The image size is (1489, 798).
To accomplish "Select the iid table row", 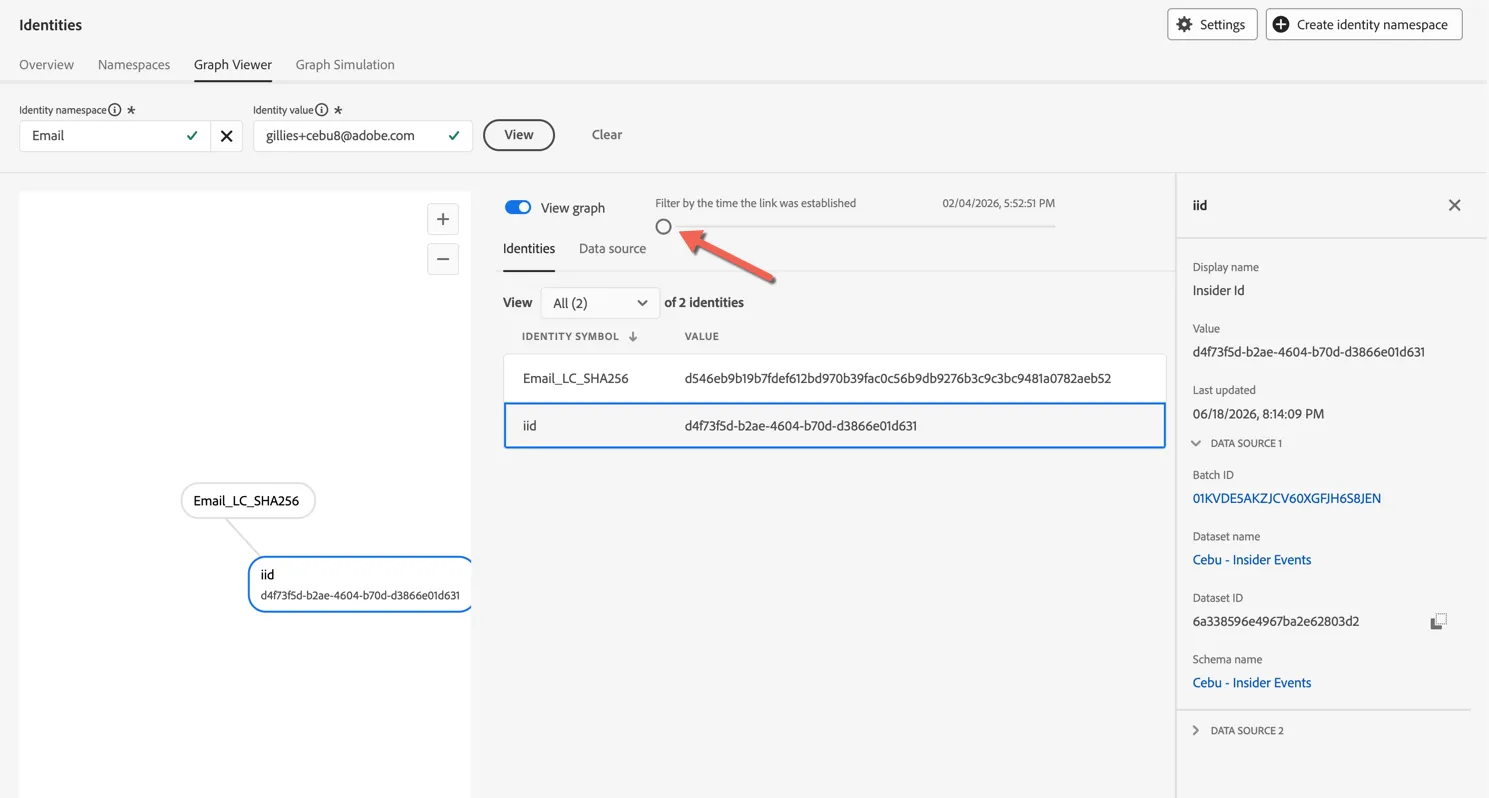I will tap(835, 426).
